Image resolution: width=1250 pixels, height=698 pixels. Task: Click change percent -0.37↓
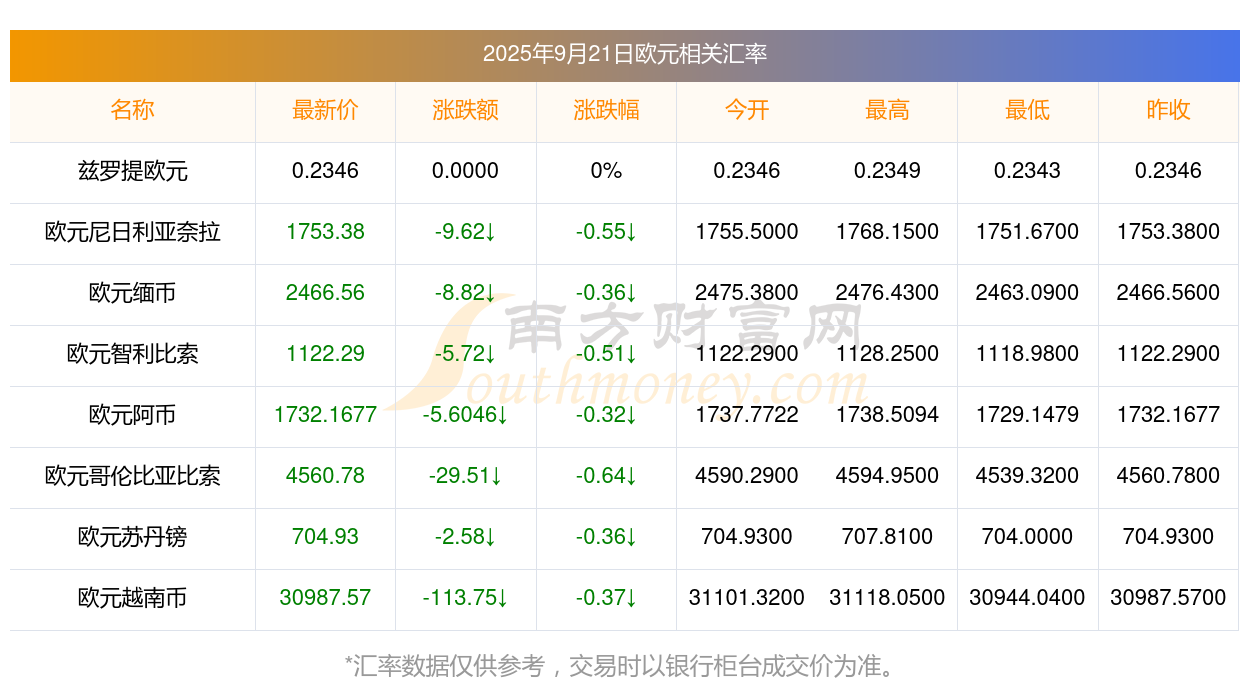point(606,598)
